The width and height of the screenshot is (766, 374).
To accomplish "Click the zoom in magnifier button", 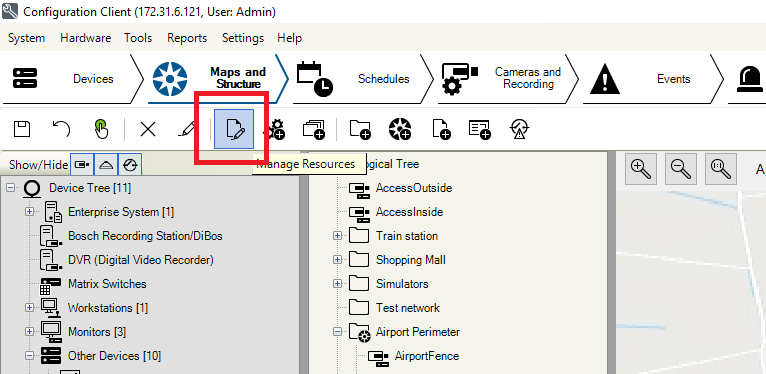I will point(641,168).
